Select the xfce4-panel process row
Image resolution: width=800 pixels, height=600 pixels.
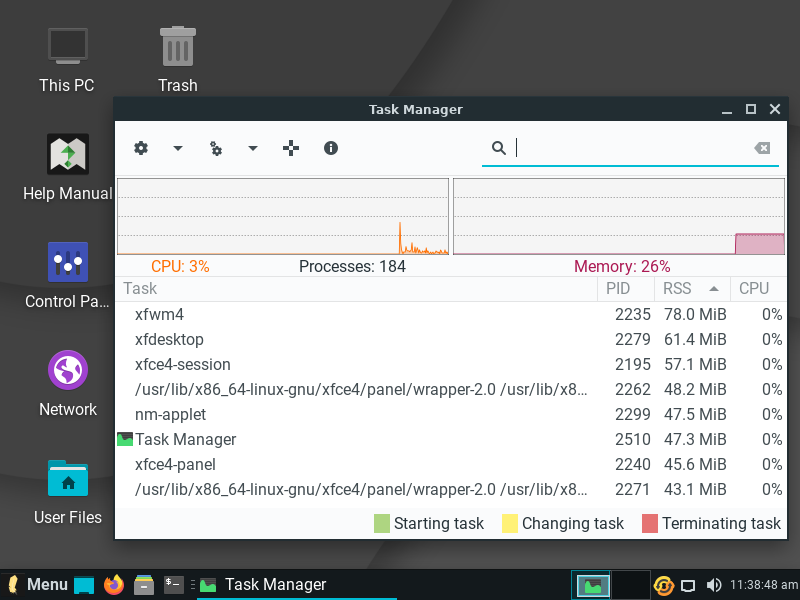[x=451, y=464]
